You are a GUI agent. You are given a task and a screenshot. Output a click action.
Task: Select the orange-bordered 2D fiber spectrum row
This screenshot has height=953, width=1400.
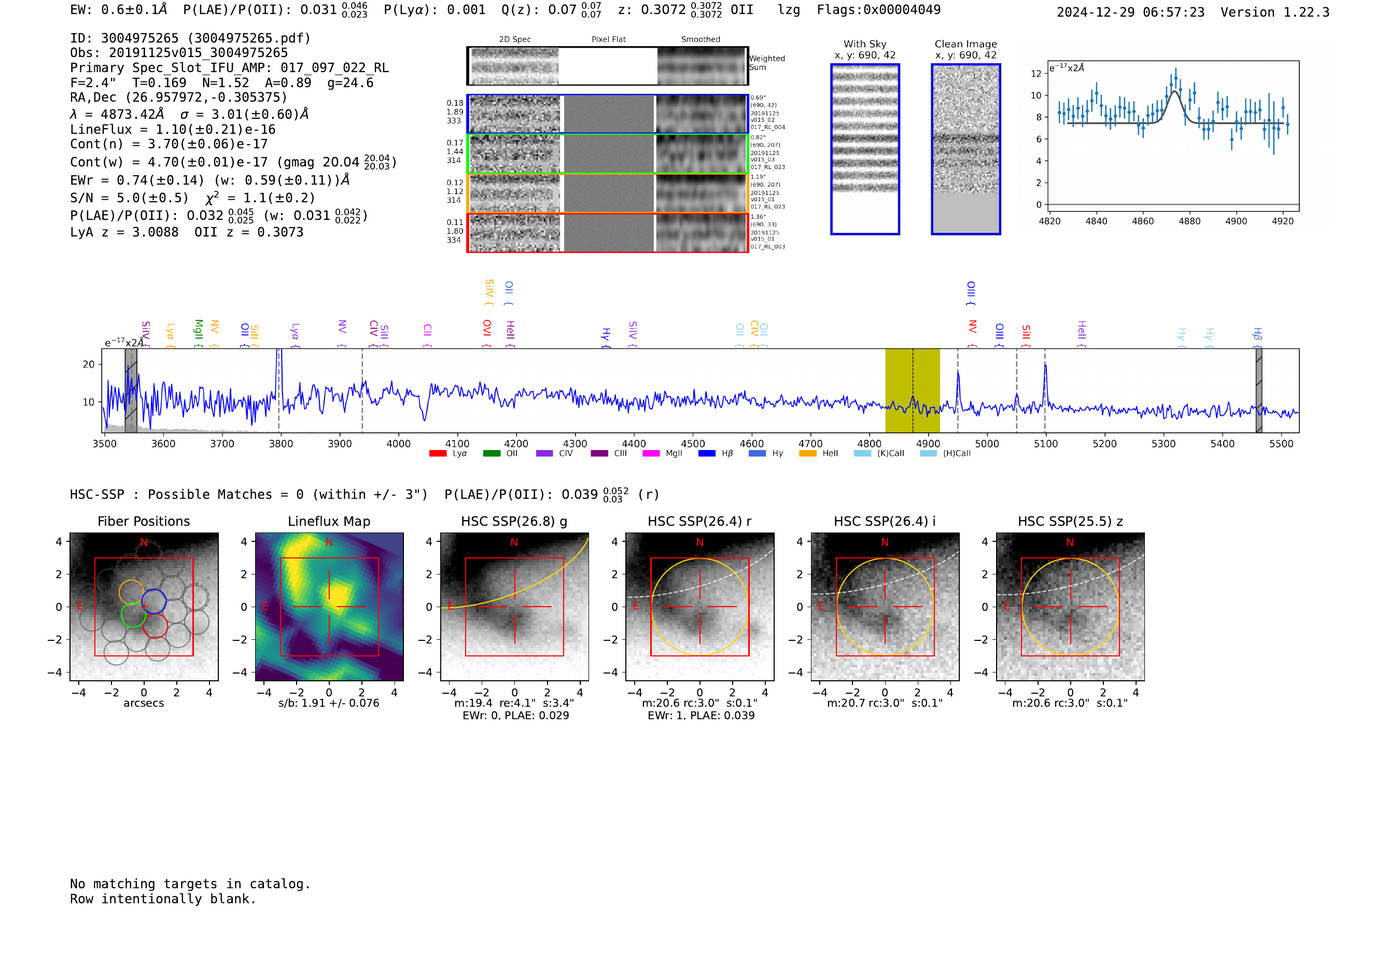[x=607, y=193]
